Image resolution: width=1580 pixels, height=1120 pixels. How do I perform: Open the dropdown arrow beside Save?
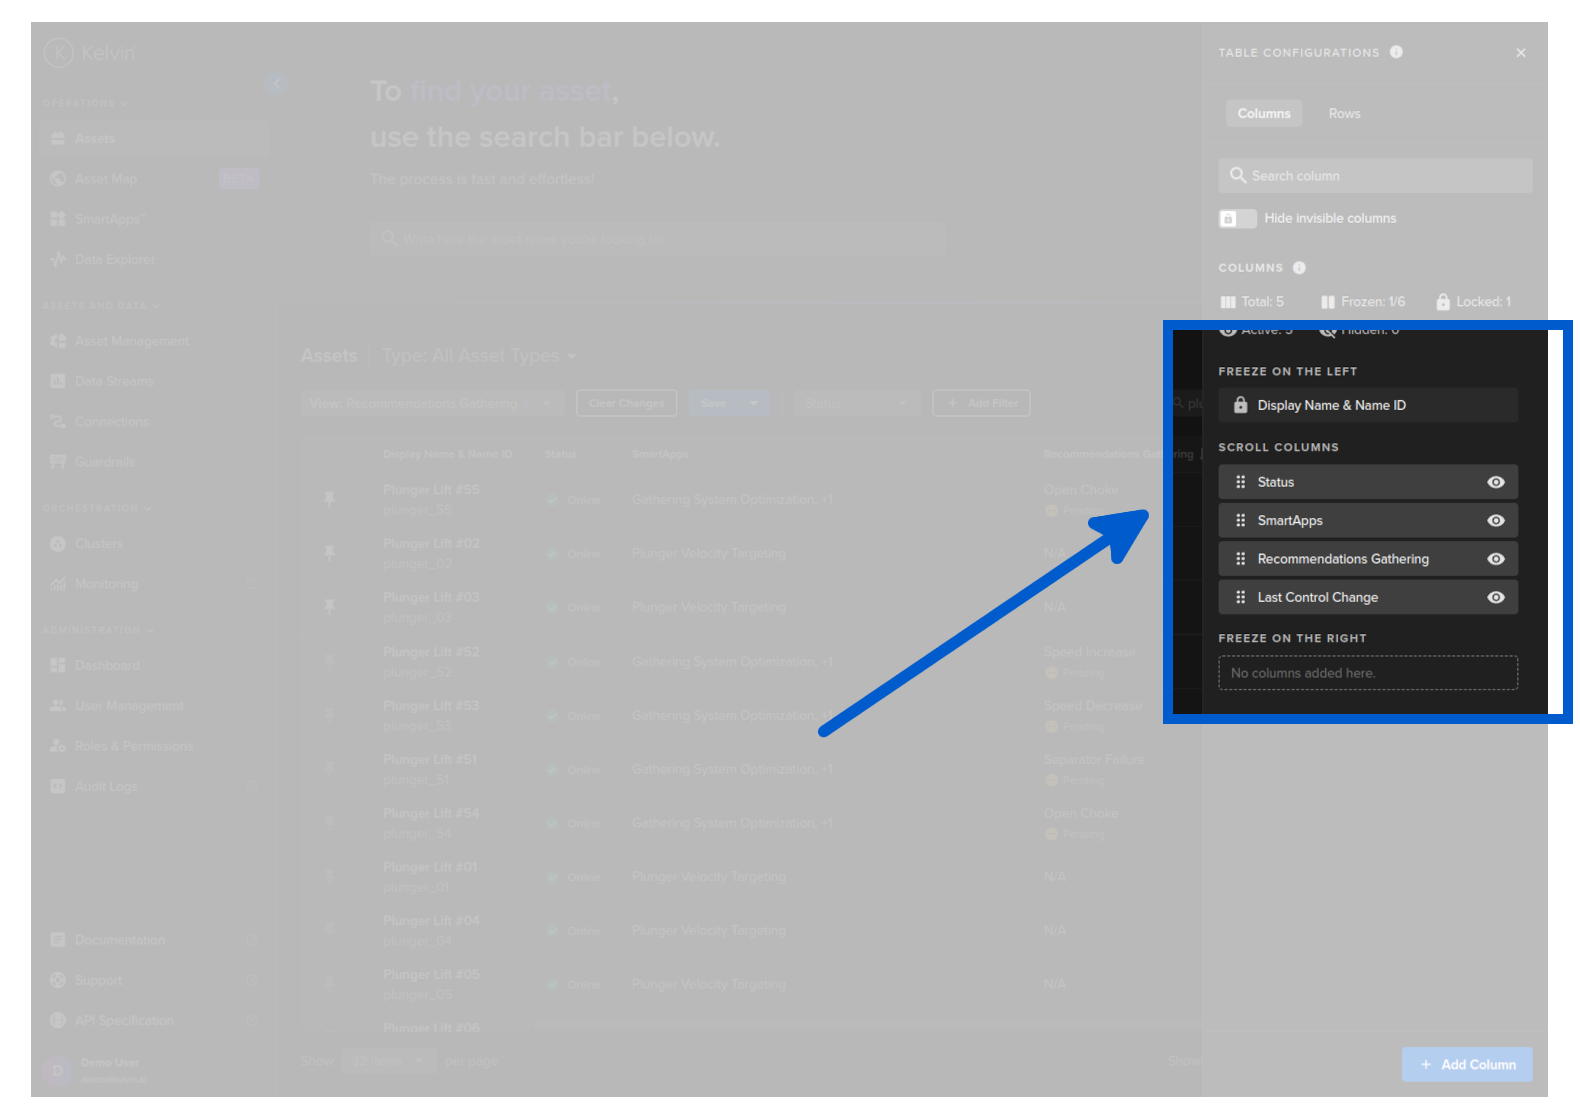(753, 403)
